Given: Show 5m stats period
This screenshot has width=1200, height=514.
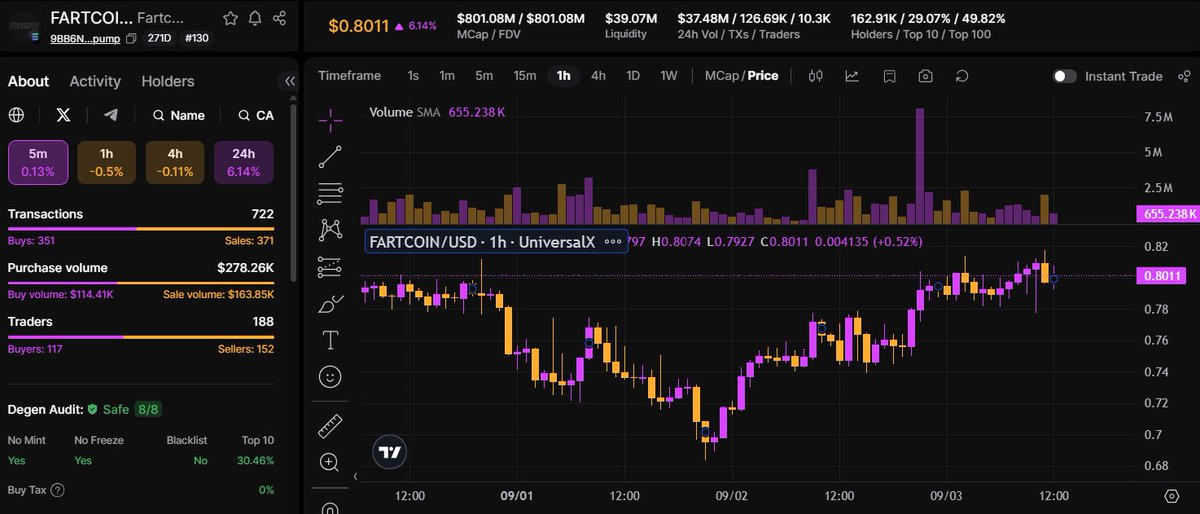Looking at the screenshot, I should point(38,162).
